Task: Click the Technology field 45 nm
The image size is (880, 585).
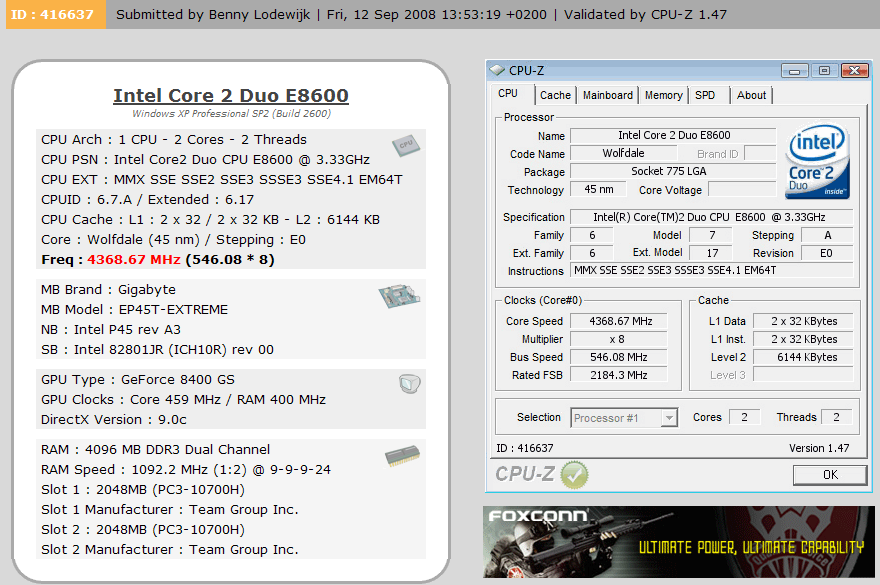Action: [598, 189]
